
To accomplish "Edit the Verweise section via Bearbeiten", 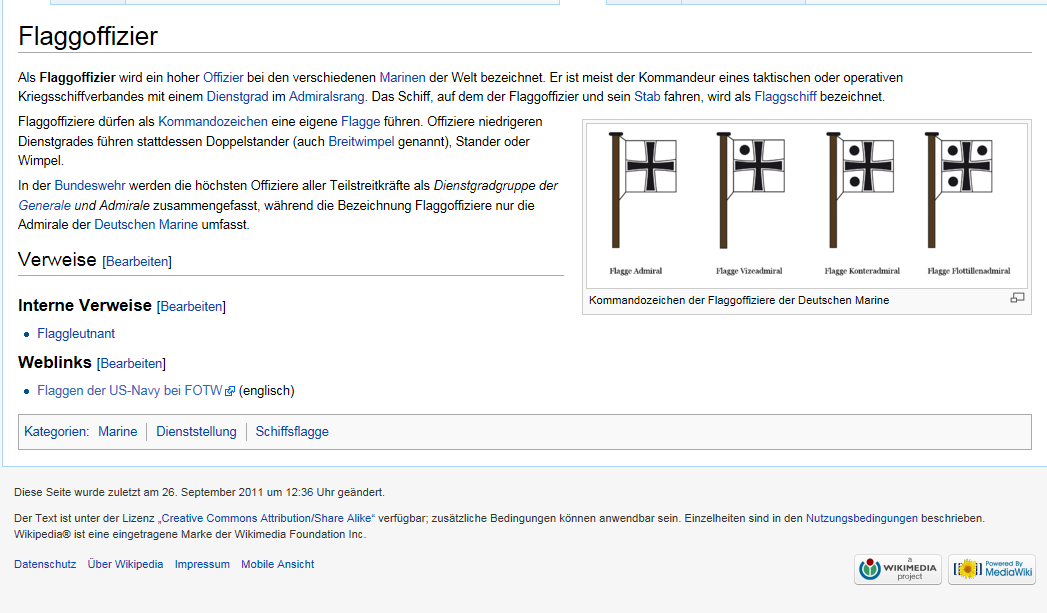I will tap(137, 262).
